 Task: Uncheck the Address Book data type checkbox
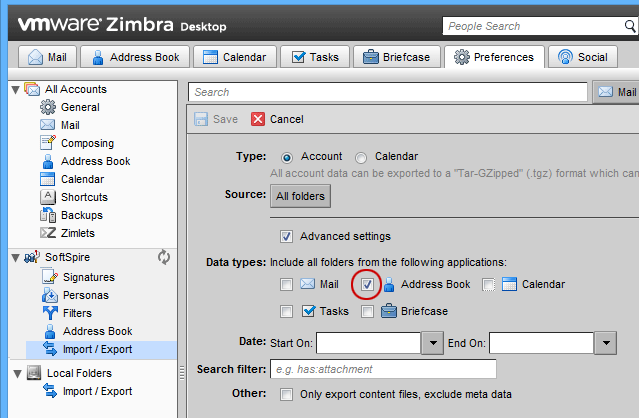[x=367, y=284]
